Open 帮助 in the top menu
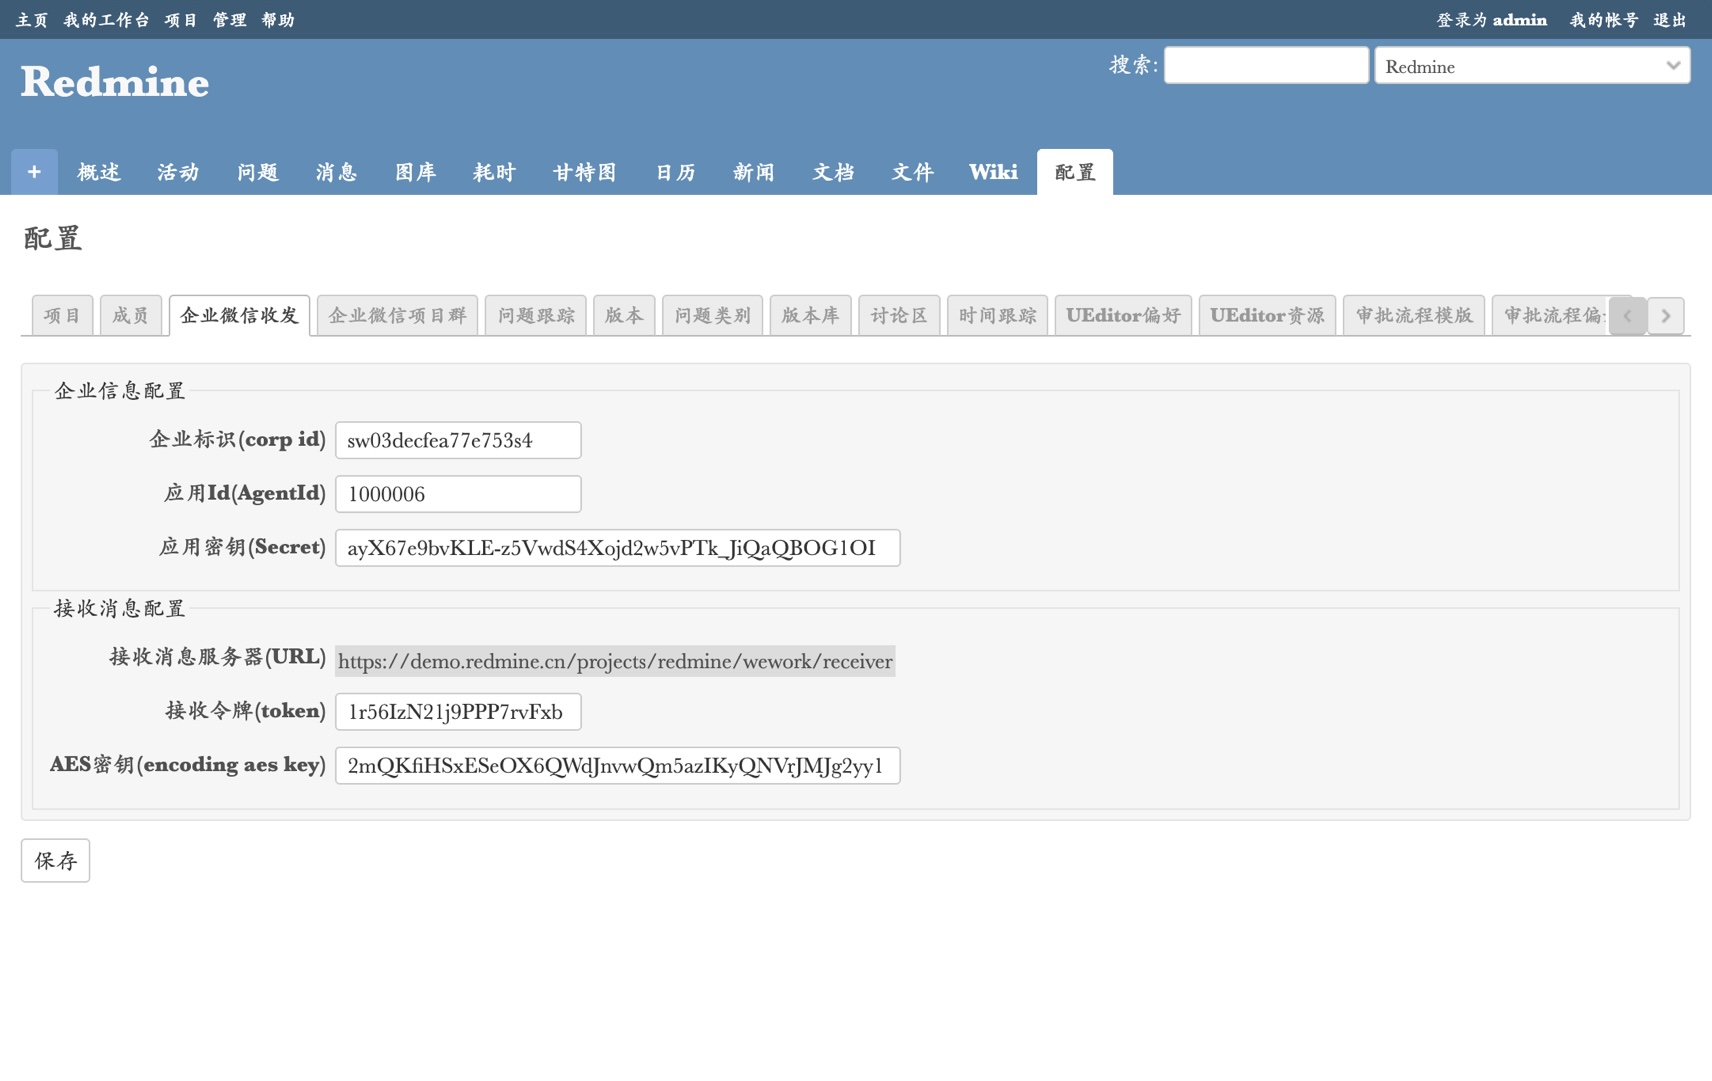 click(278, 20)
